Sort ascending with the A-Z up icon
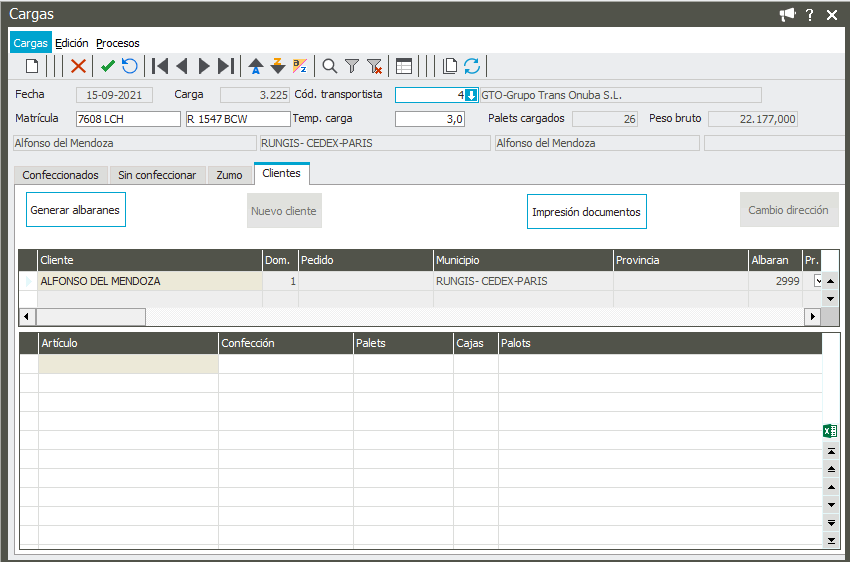 pyautogui.click(x=255, y=67)
